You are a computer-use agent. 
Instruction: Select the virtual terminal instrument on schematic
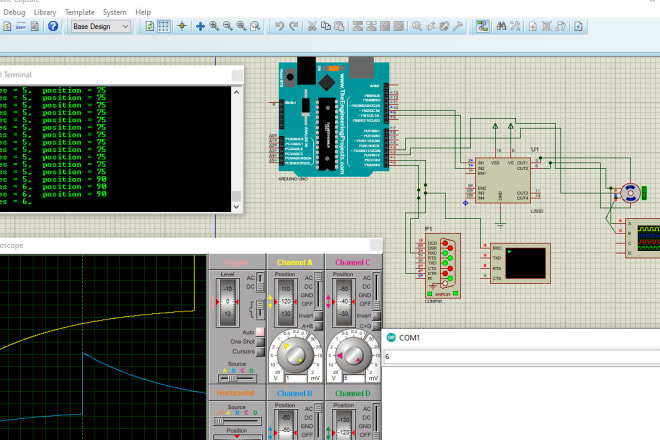coord(520,263)
